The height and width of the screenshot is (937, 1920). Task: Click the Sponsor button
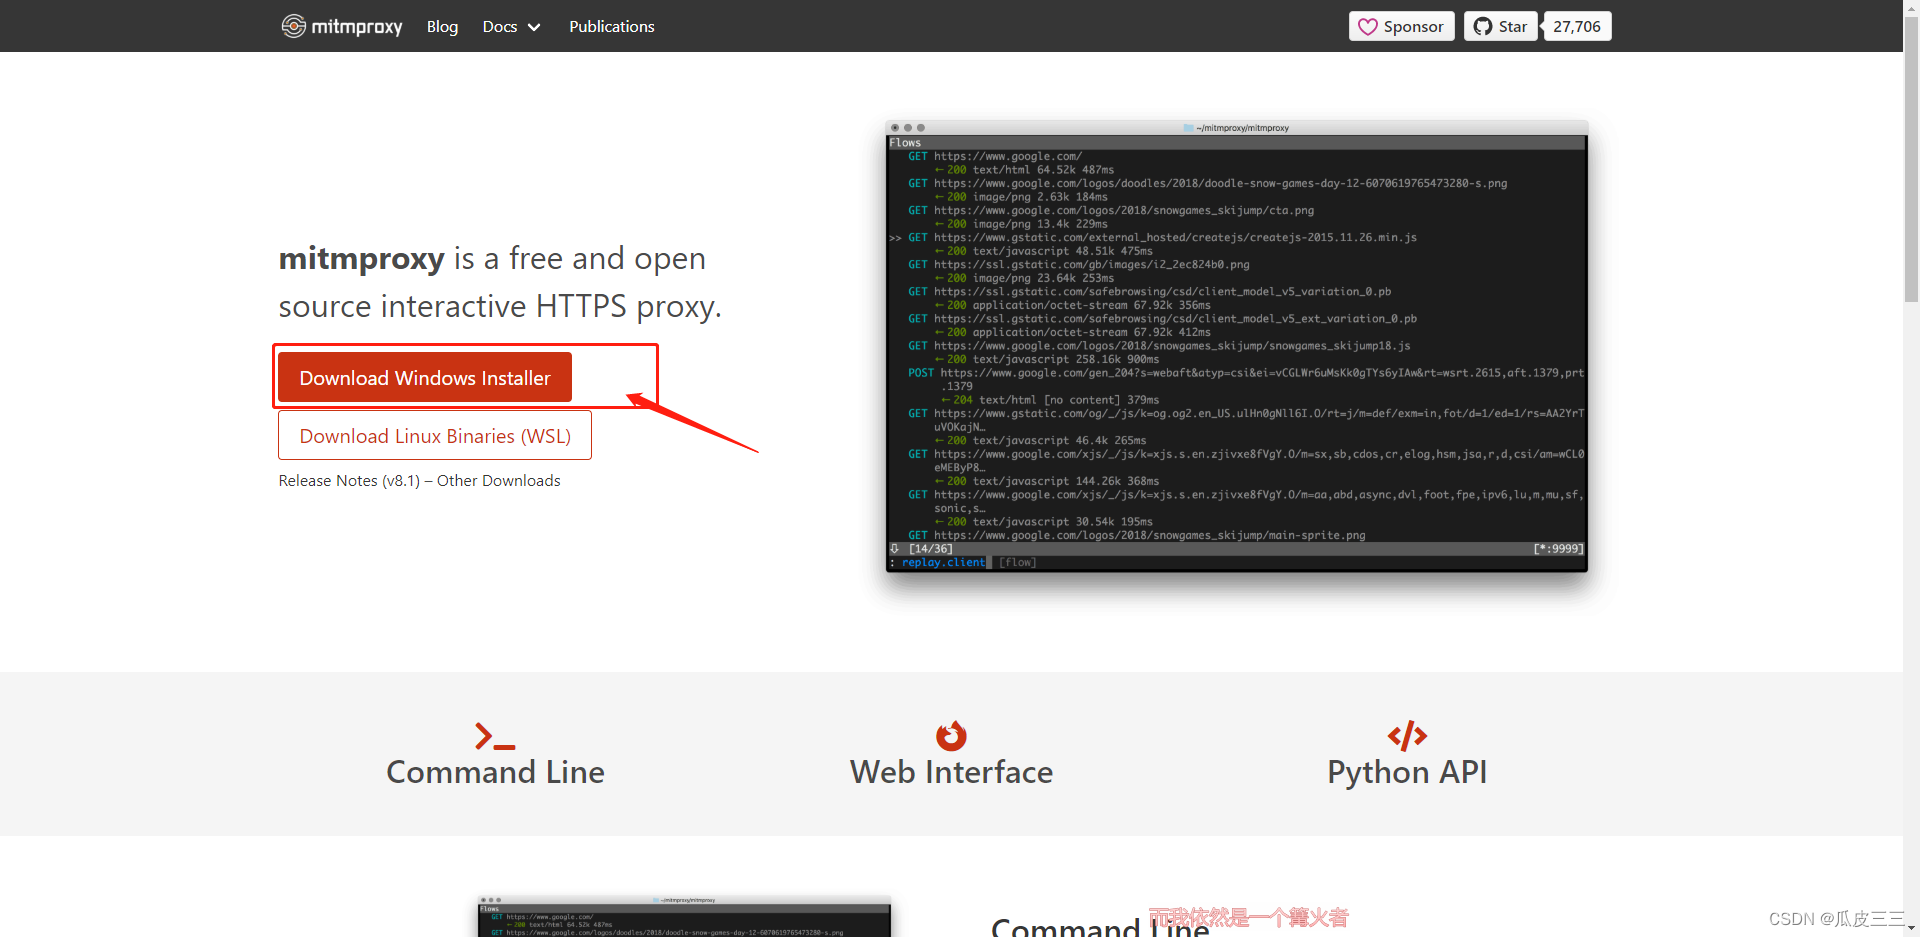(x=1401, y=27)
